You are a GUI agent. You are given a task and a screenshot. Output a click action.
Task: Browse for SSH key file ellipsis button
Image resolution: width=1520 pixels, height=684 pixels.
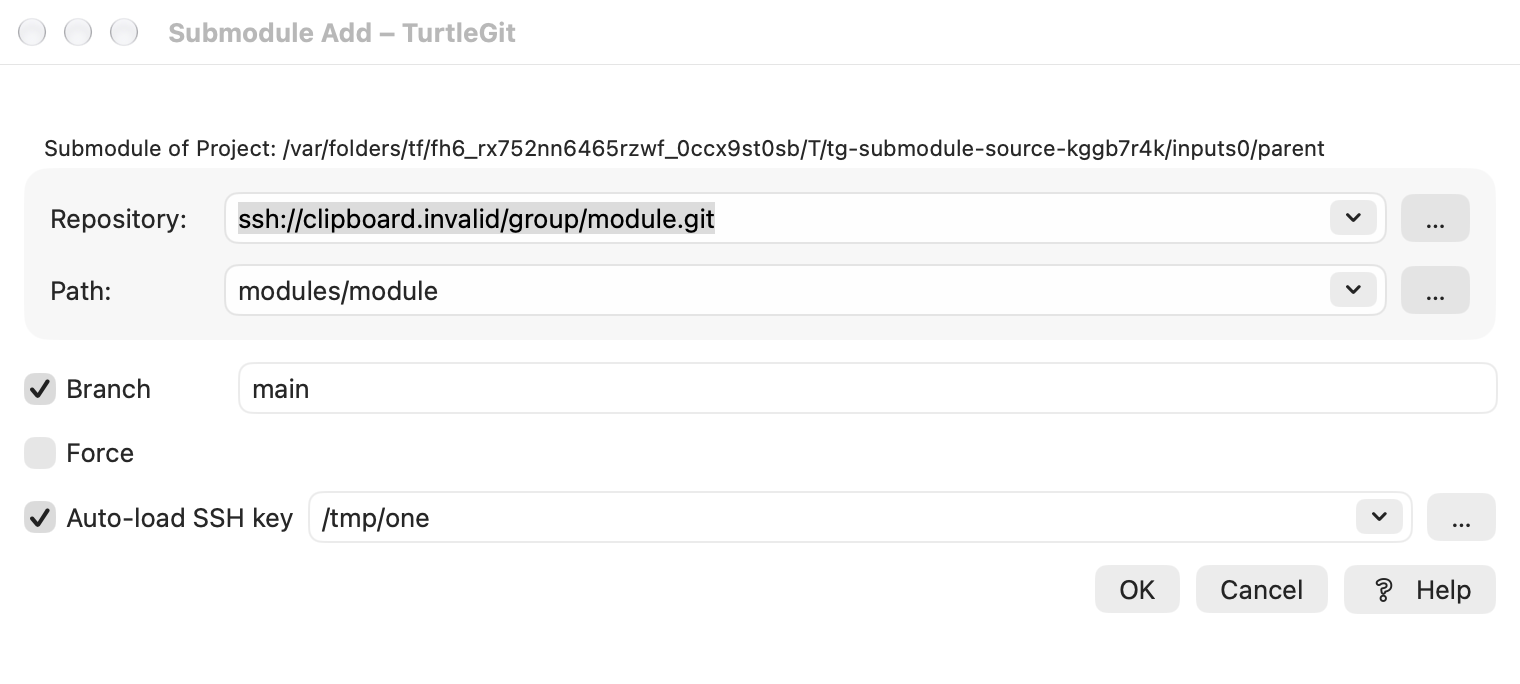pos(1461,517)
